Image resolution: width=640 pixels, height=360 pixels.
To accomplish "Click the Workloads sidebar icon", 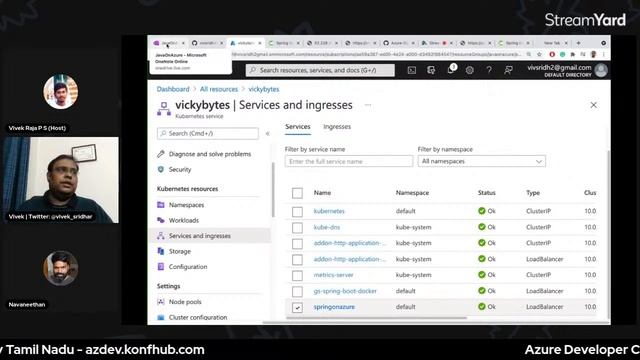I will tap(161, 220).
